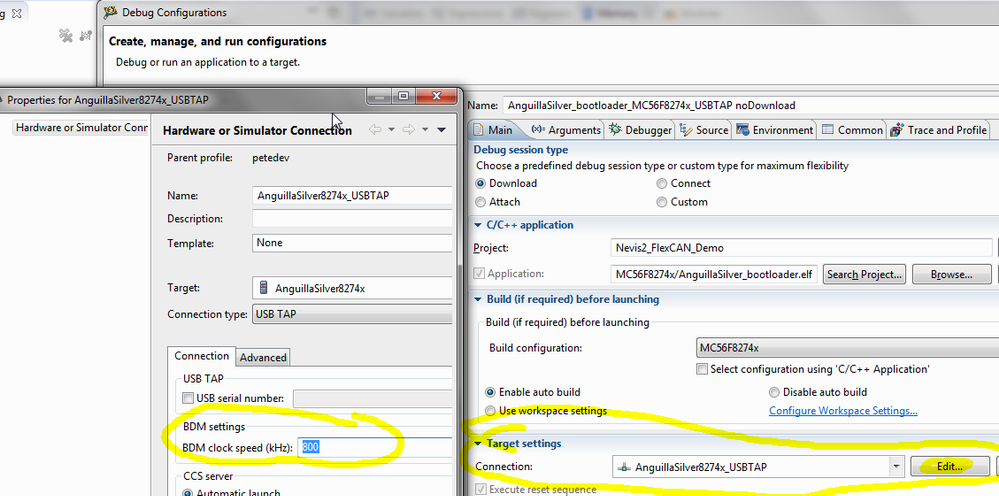Click the Environment tab icon
This screenshot has height=496, width=999.
[x=742, y=130]
